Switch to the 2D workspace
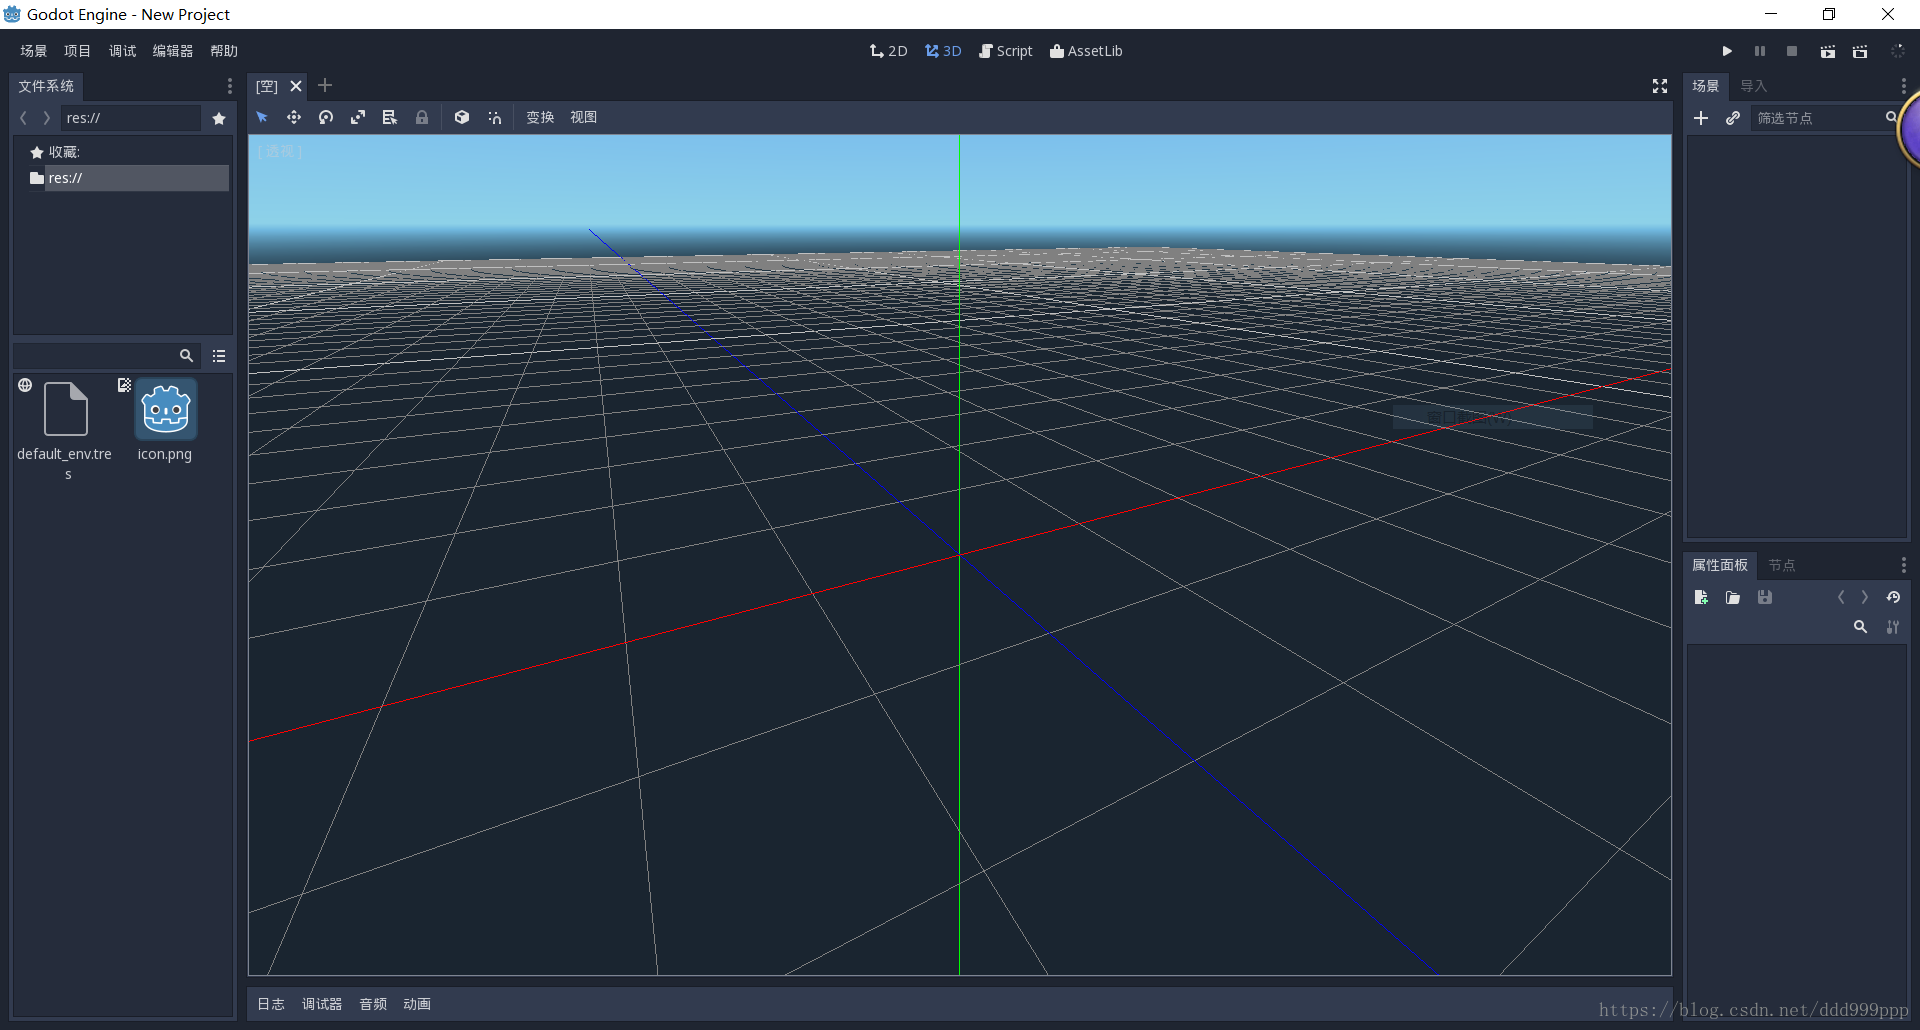The image size is (1920, 1030). (x=888, y=51)
